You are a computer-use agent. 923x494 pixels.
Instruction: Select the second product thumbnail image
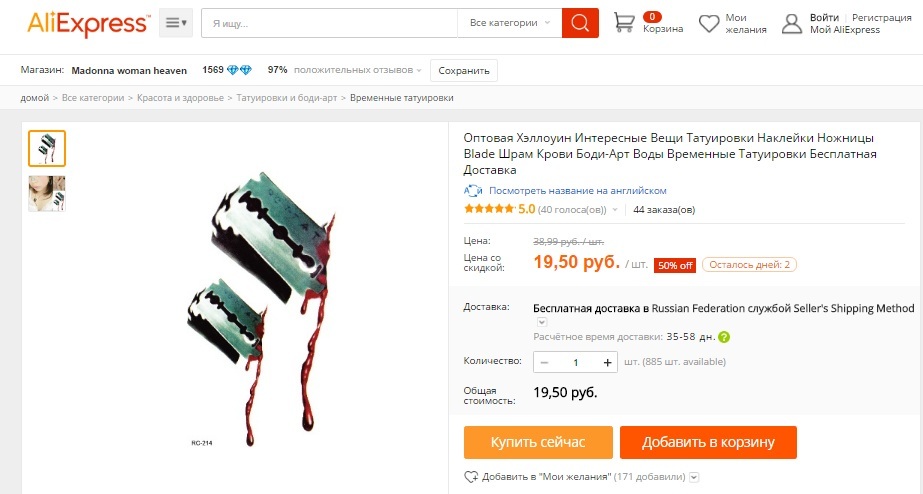[47, 194]
